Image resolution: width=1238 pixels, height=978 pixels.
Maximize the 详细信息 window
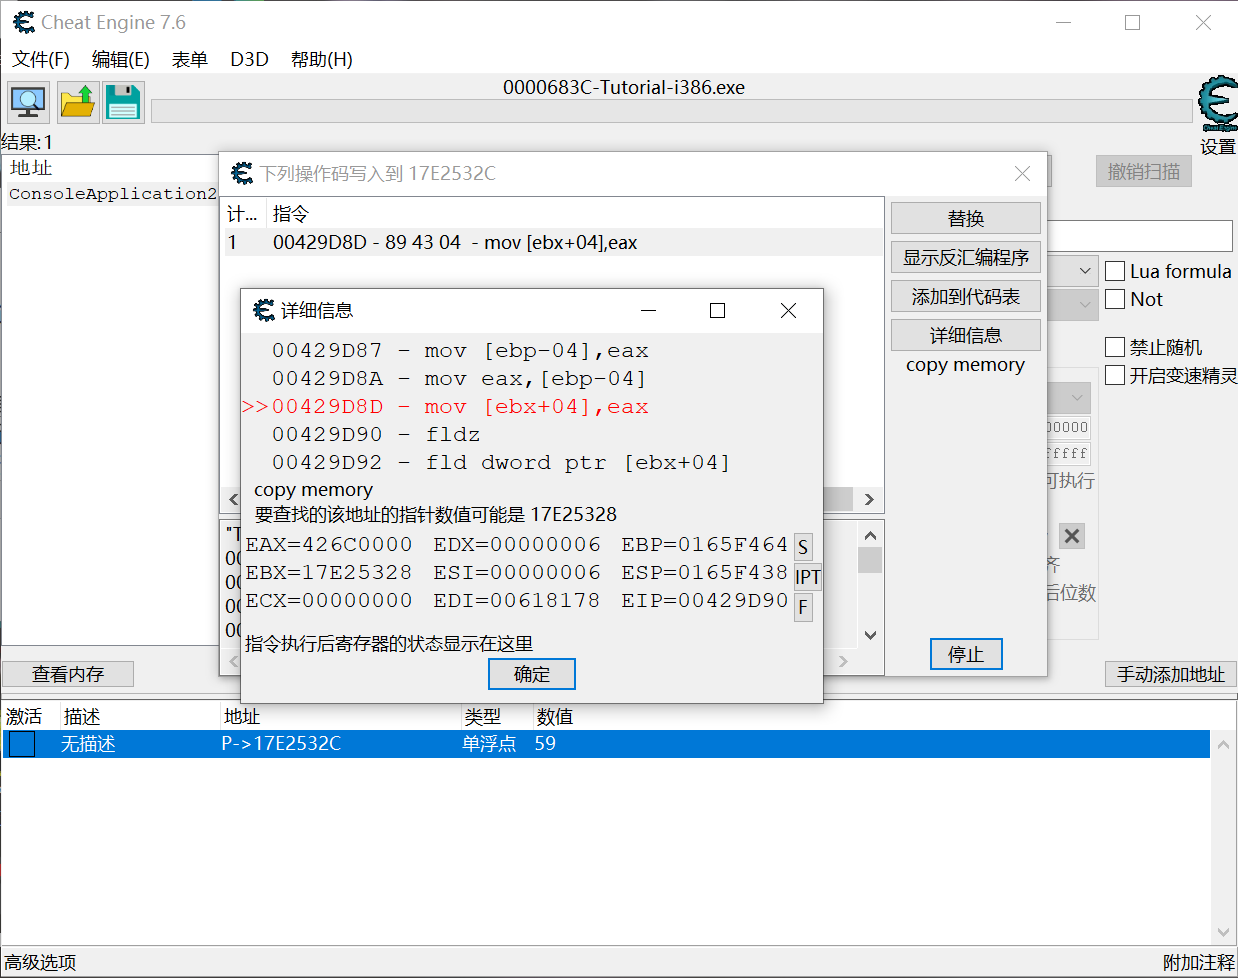(x=717, y=311)
